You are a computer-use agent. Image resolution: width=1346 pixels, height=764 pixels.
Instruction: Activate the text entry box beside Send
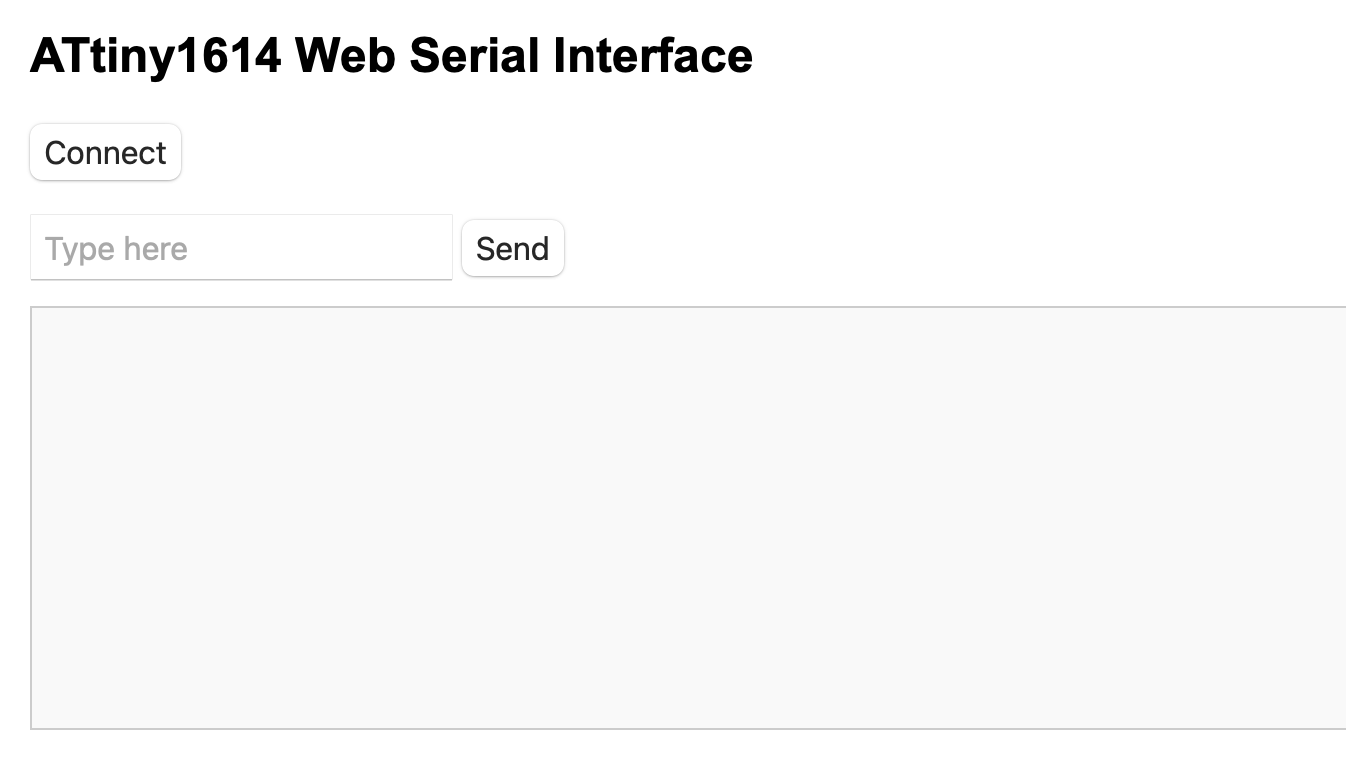click(x=241, y=248)
